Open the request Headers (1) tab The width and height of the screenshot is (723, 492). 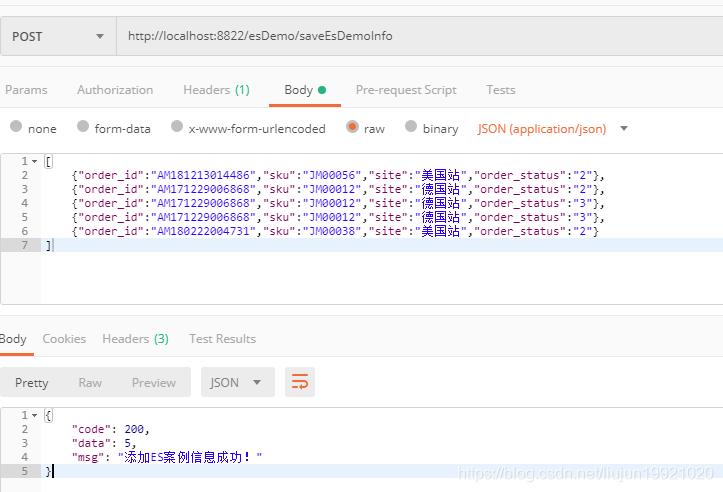point(216,90)
